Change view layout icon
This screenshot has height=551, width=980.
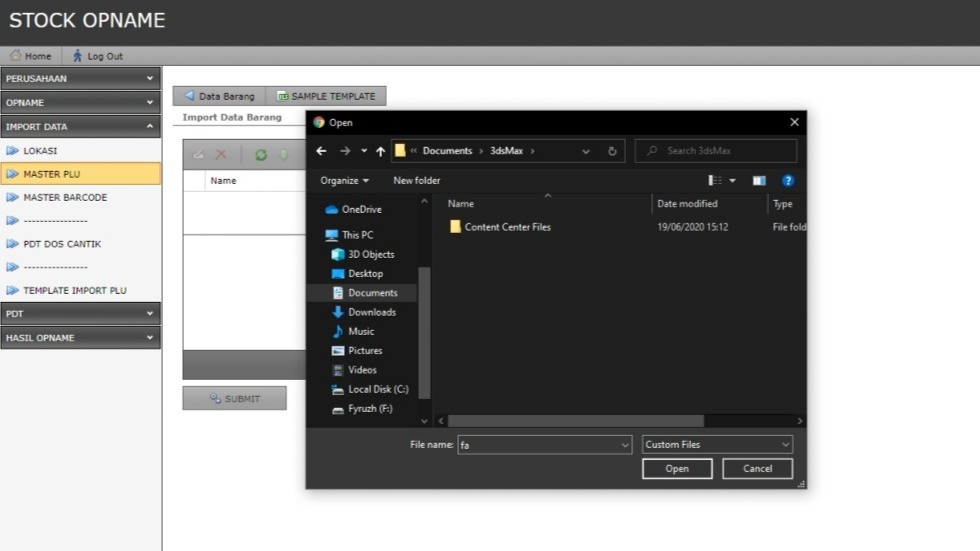click(x=714, y=181)
